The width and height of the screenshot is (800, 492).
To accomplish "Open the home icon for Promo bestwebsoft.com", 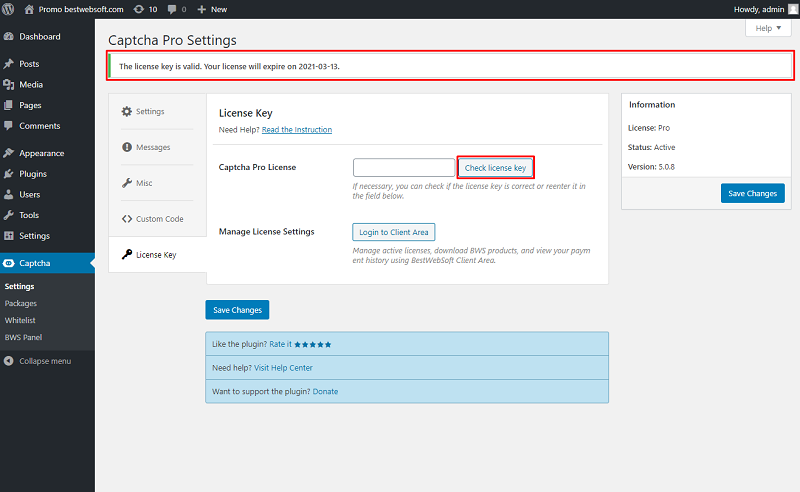I will point(29,9).
